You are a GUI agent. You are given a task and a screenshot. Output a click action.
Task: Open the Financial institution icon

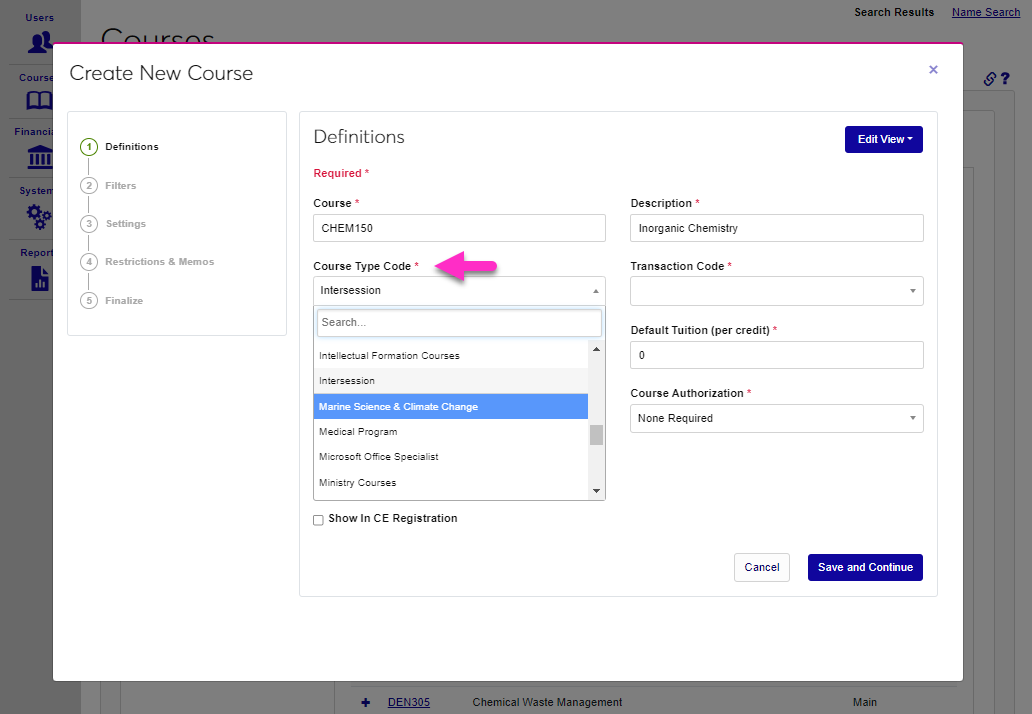tap(40, 157)
